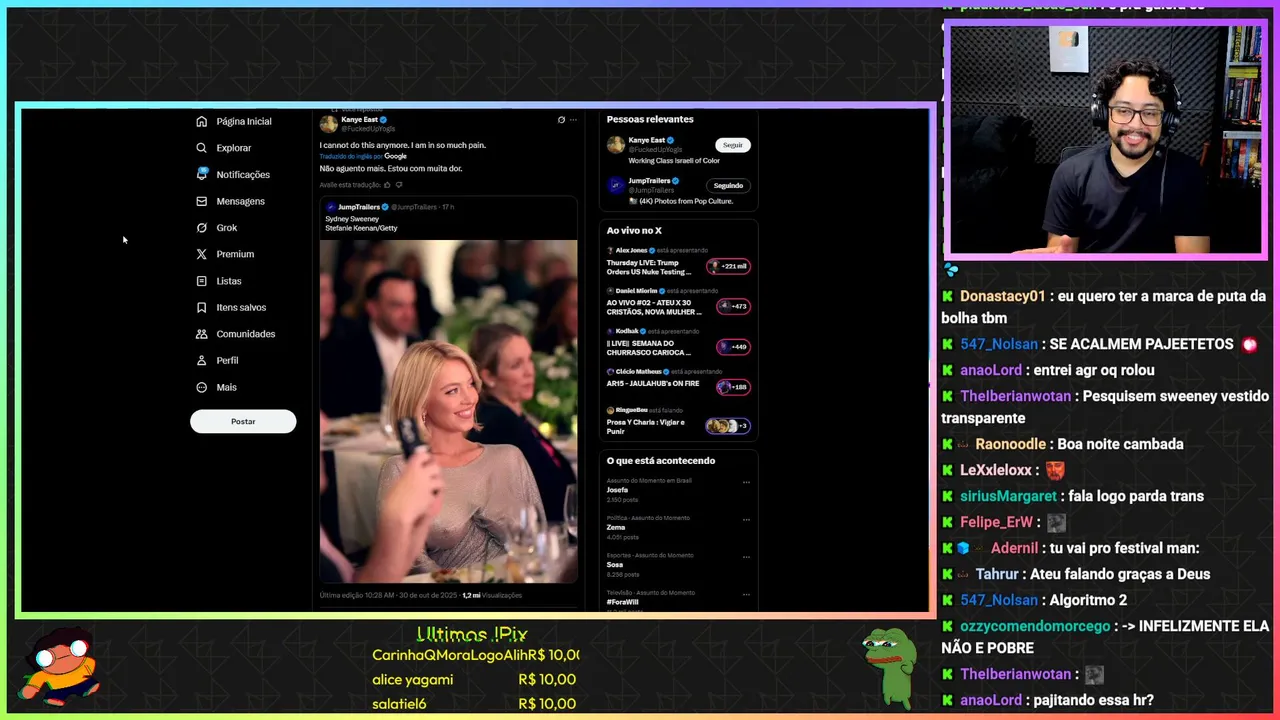1280x720 pixels.
Task: Open Thursday LIVE: Trump Orders broadcast
Action: [648, 267]
